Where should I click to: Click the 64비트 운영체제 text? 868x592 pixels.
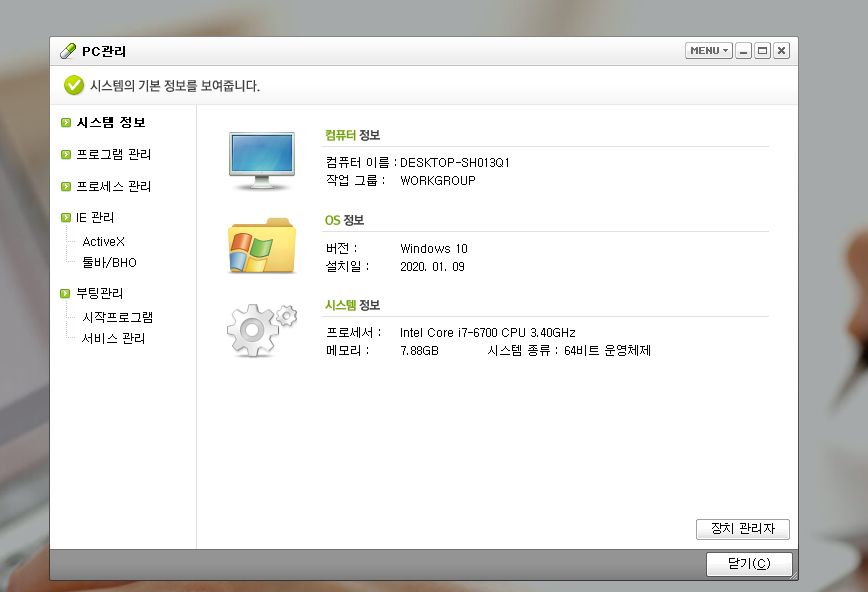coord(607,351)
